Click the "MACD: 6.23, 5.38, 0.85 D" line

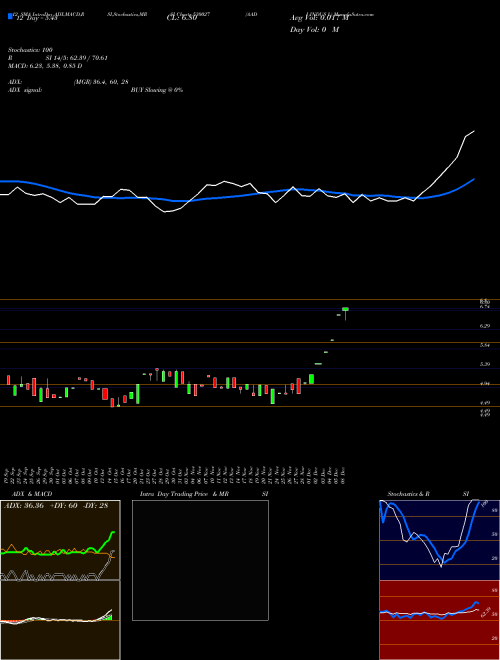[x=45, y=66]
